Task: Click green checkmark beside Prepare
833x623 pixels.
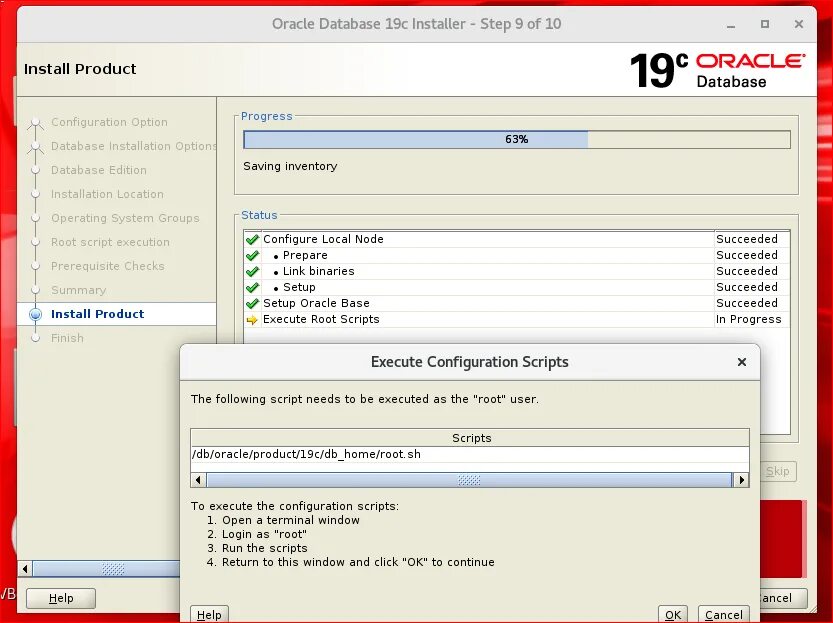Action: 252,255
